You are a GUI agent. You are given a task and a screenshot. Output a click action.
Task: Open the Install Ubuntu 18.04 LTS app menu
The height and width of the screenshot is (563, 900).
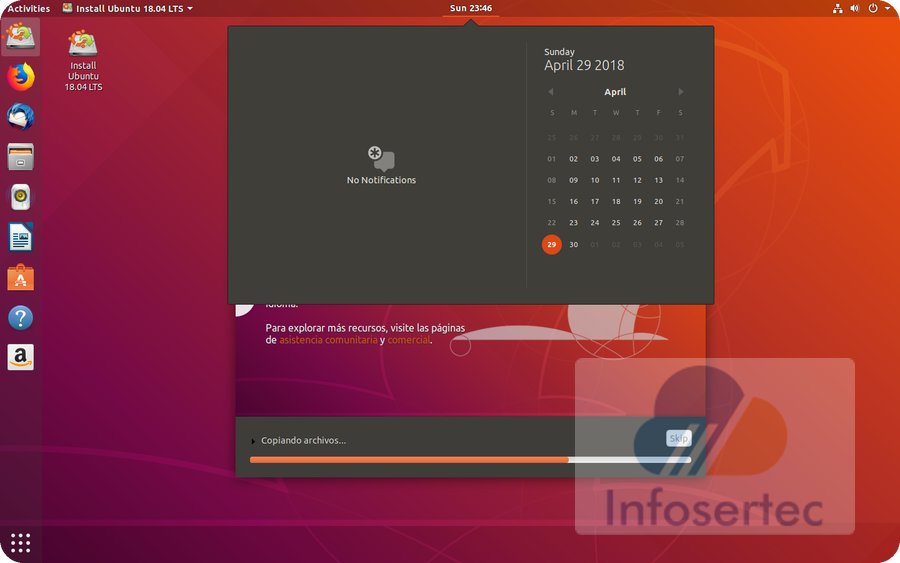[x=128, y=8]
